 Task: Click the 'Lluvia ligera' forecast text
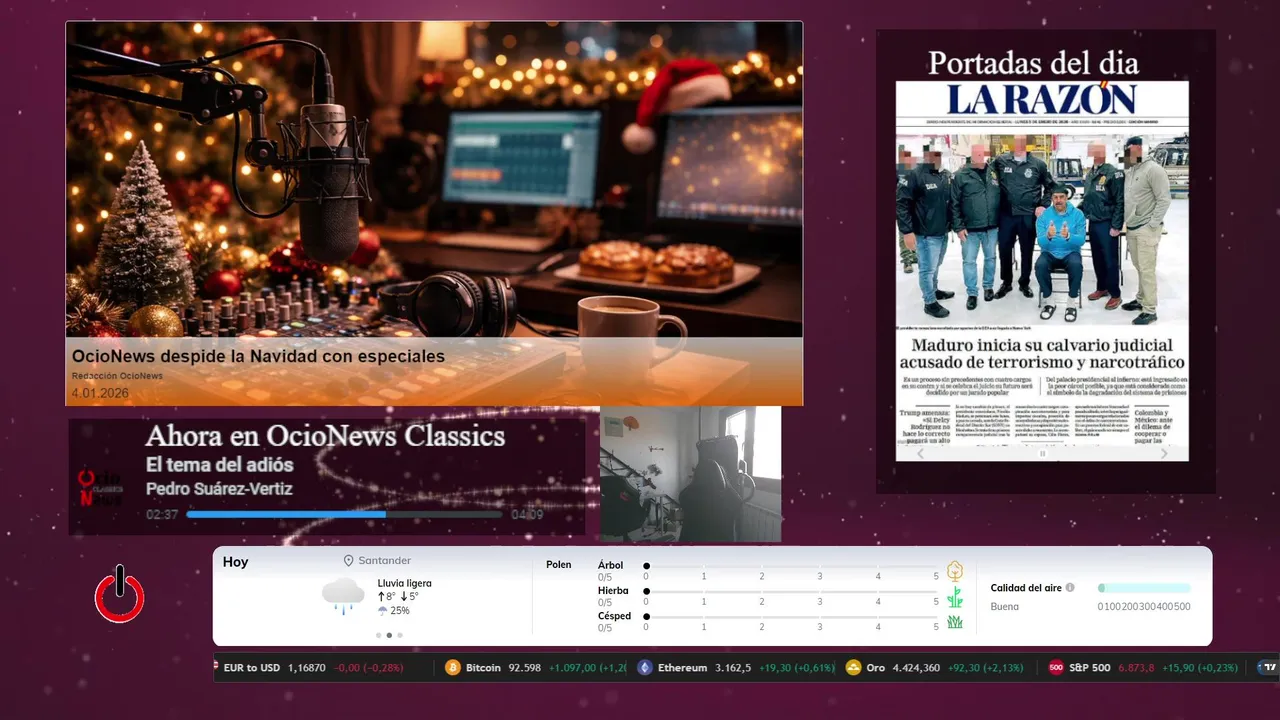tap(405, 583)
